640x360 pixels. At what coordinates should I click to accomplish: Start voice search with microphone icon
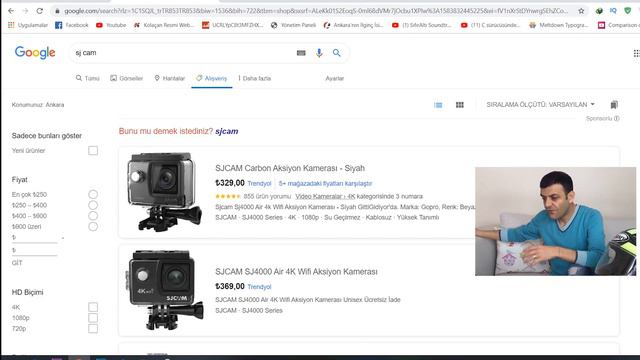coord(319,53)
